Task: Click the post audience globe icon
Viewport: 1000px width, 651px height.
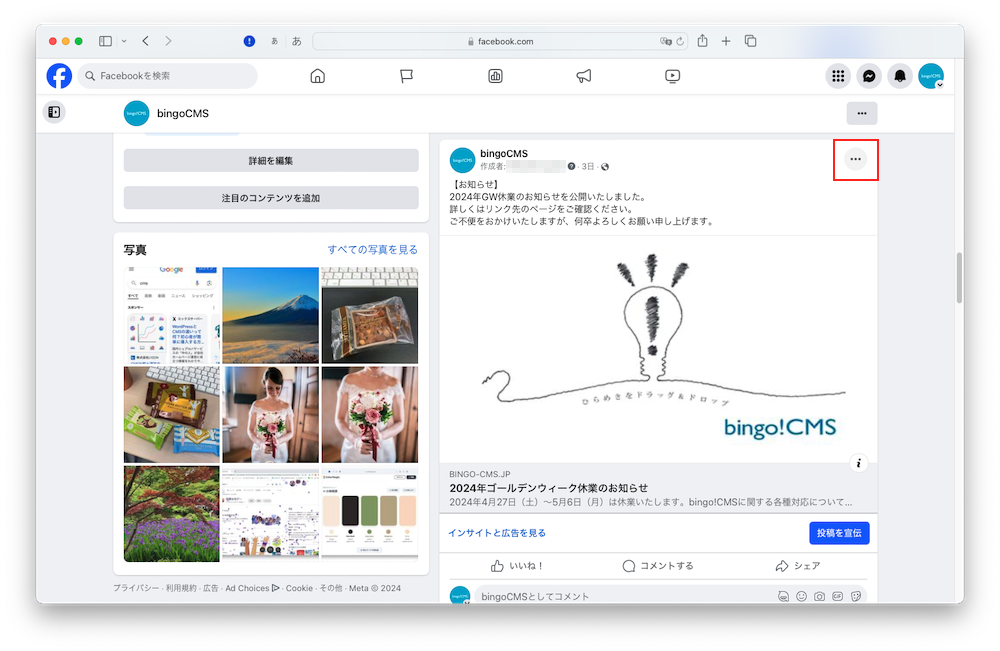Action: [x=605, y=167]
